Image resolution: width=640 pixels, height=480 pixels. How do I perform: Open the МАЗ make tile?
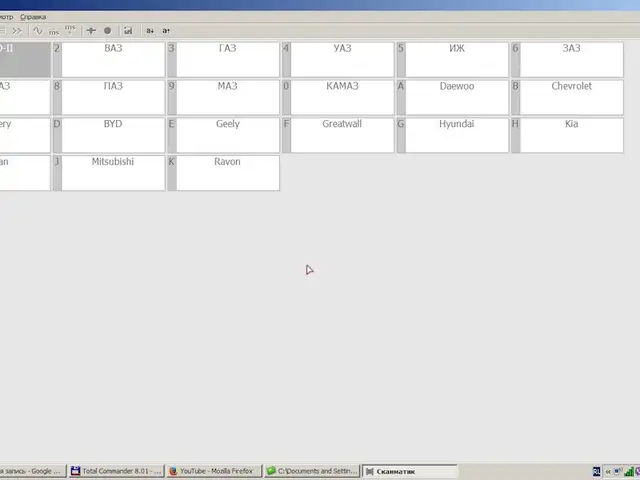coord(224,98)
